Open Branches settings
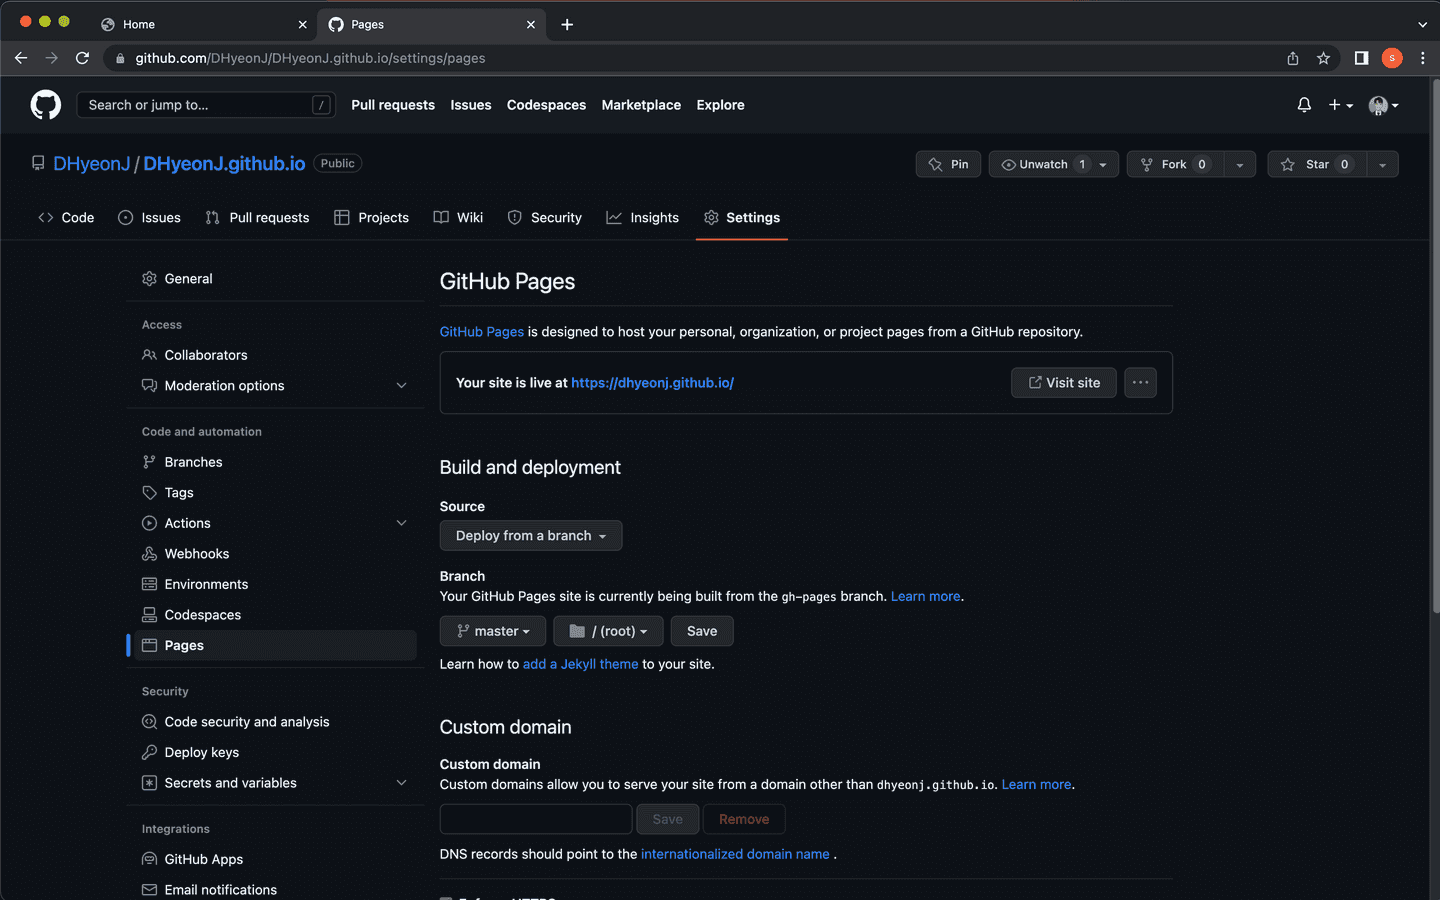Screen dimensions: 1440x900 tap(272, 462)
